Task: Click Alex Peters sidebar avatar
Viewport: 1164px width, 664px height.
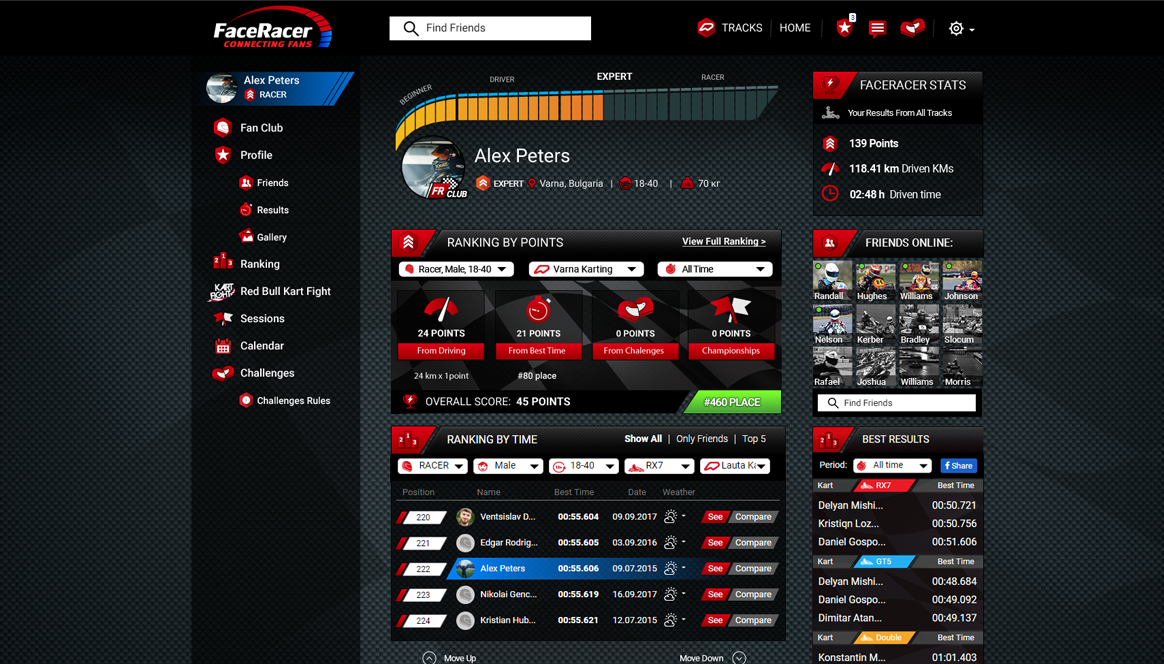Action: [221, 88]
